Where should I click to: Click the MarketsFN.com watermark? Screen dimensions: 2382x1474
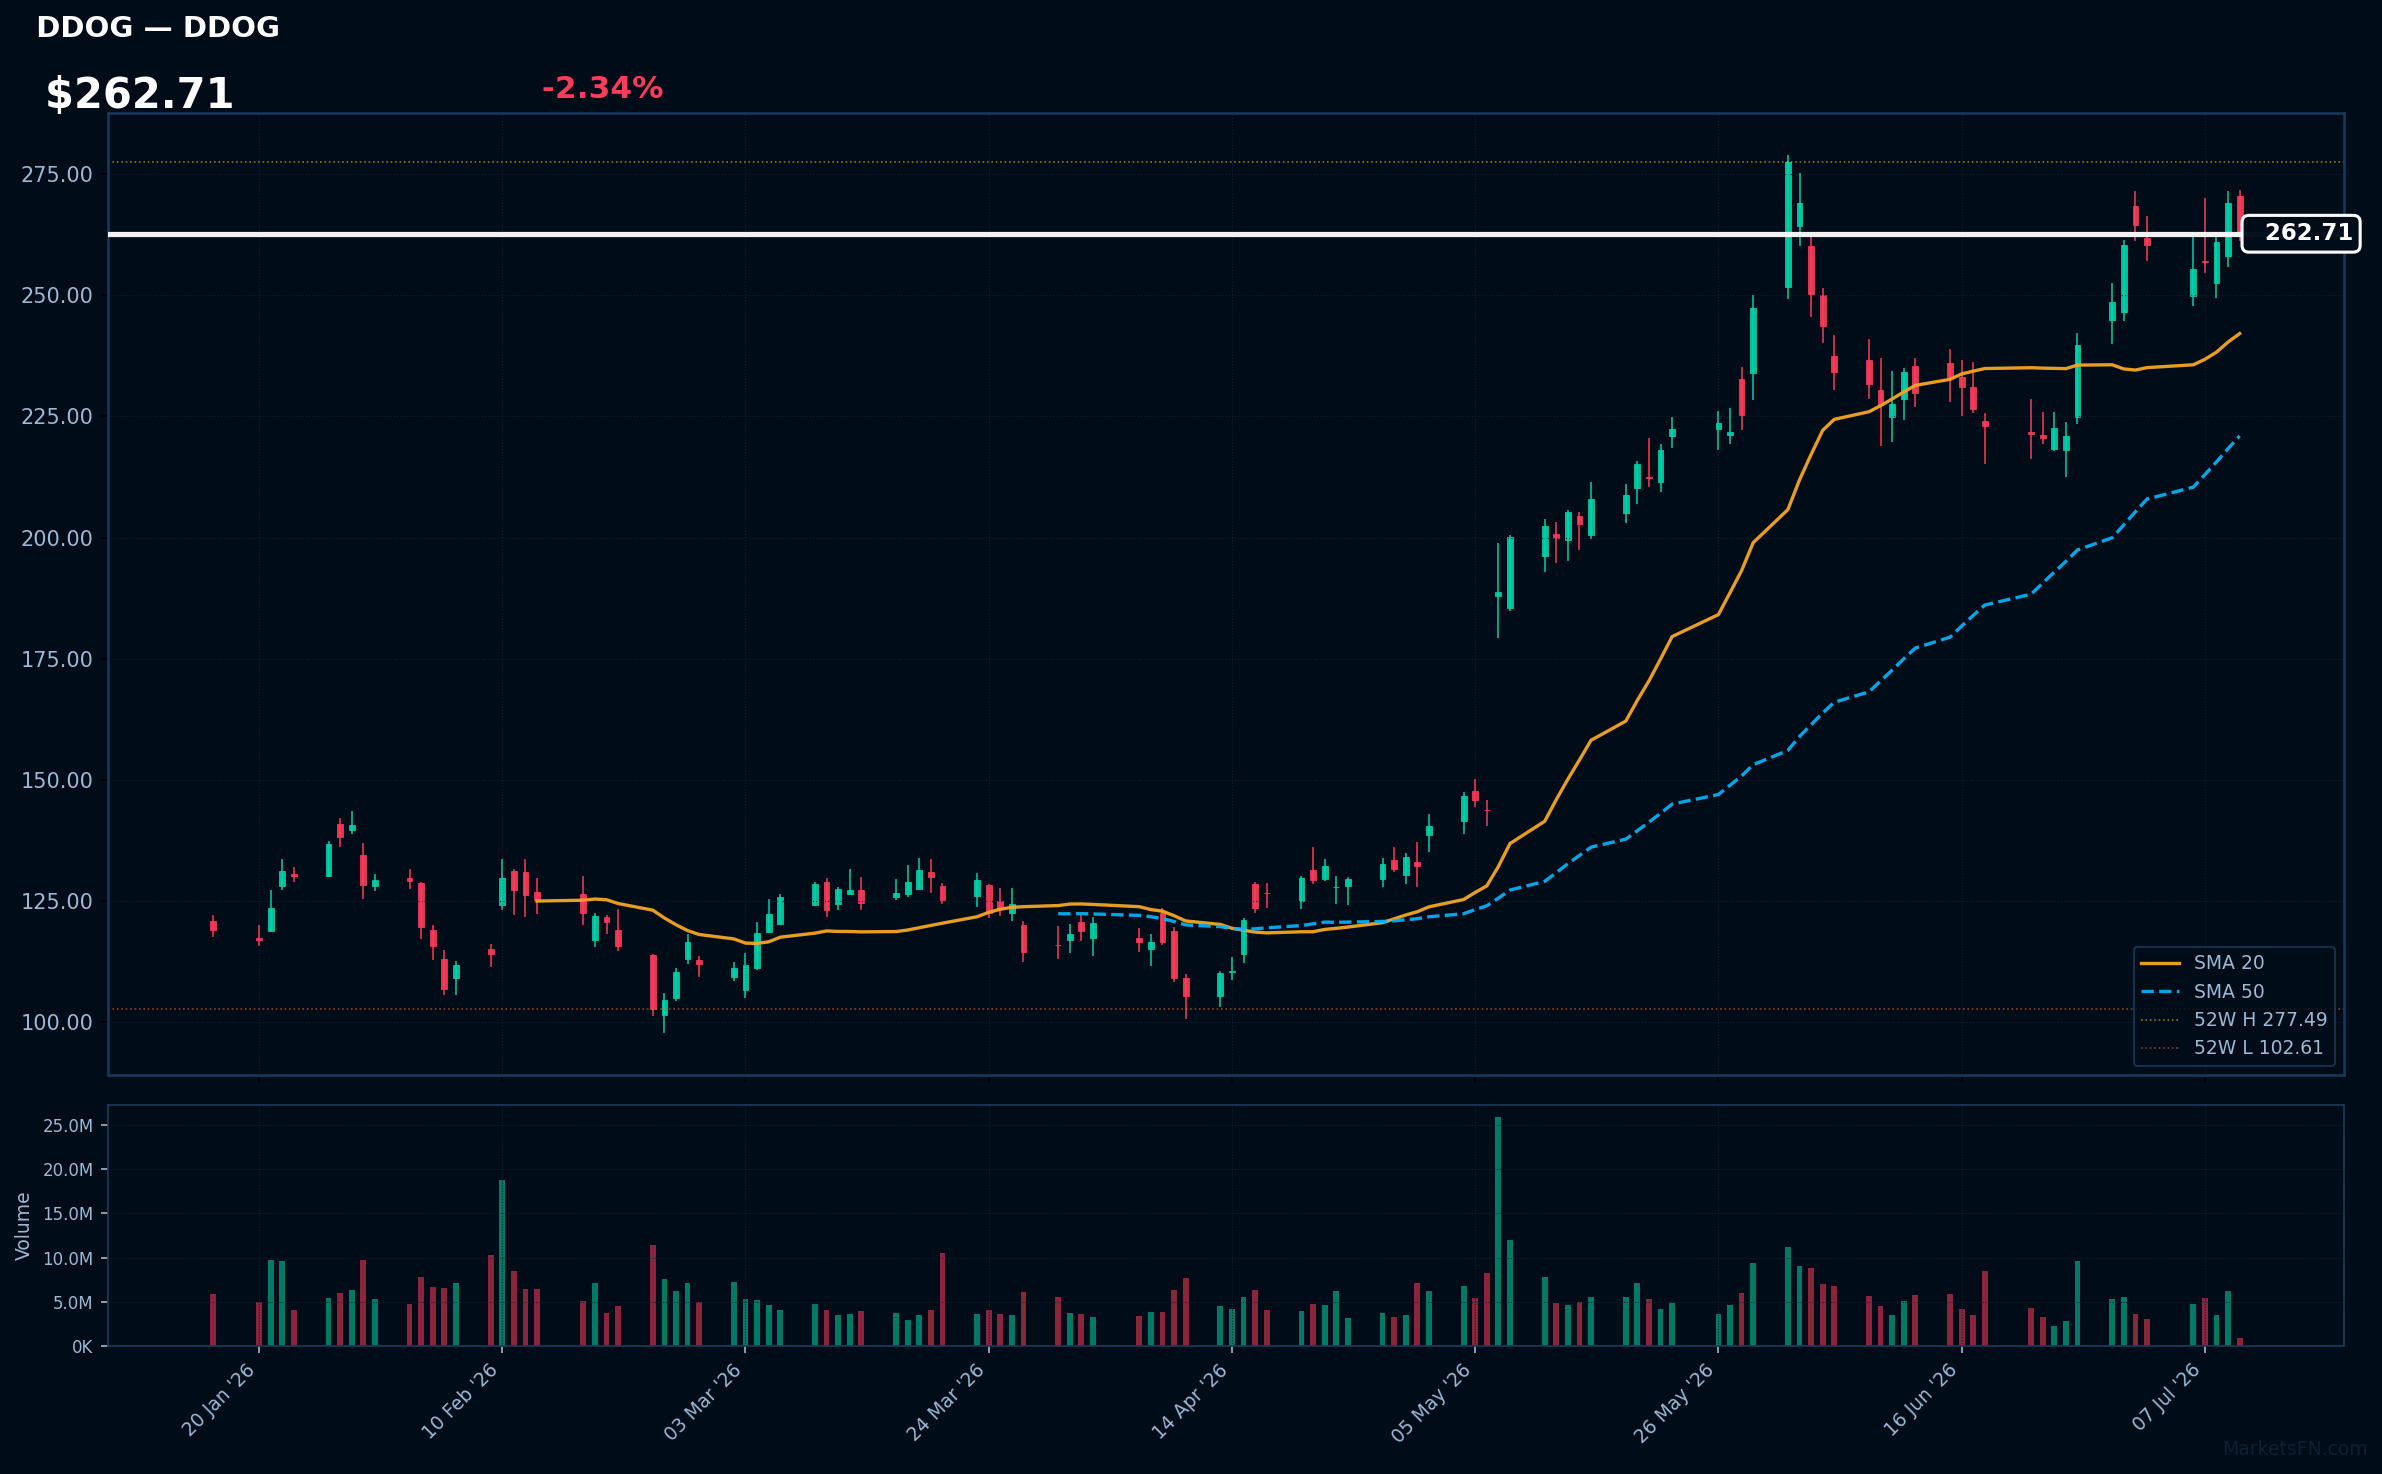2295,1448
